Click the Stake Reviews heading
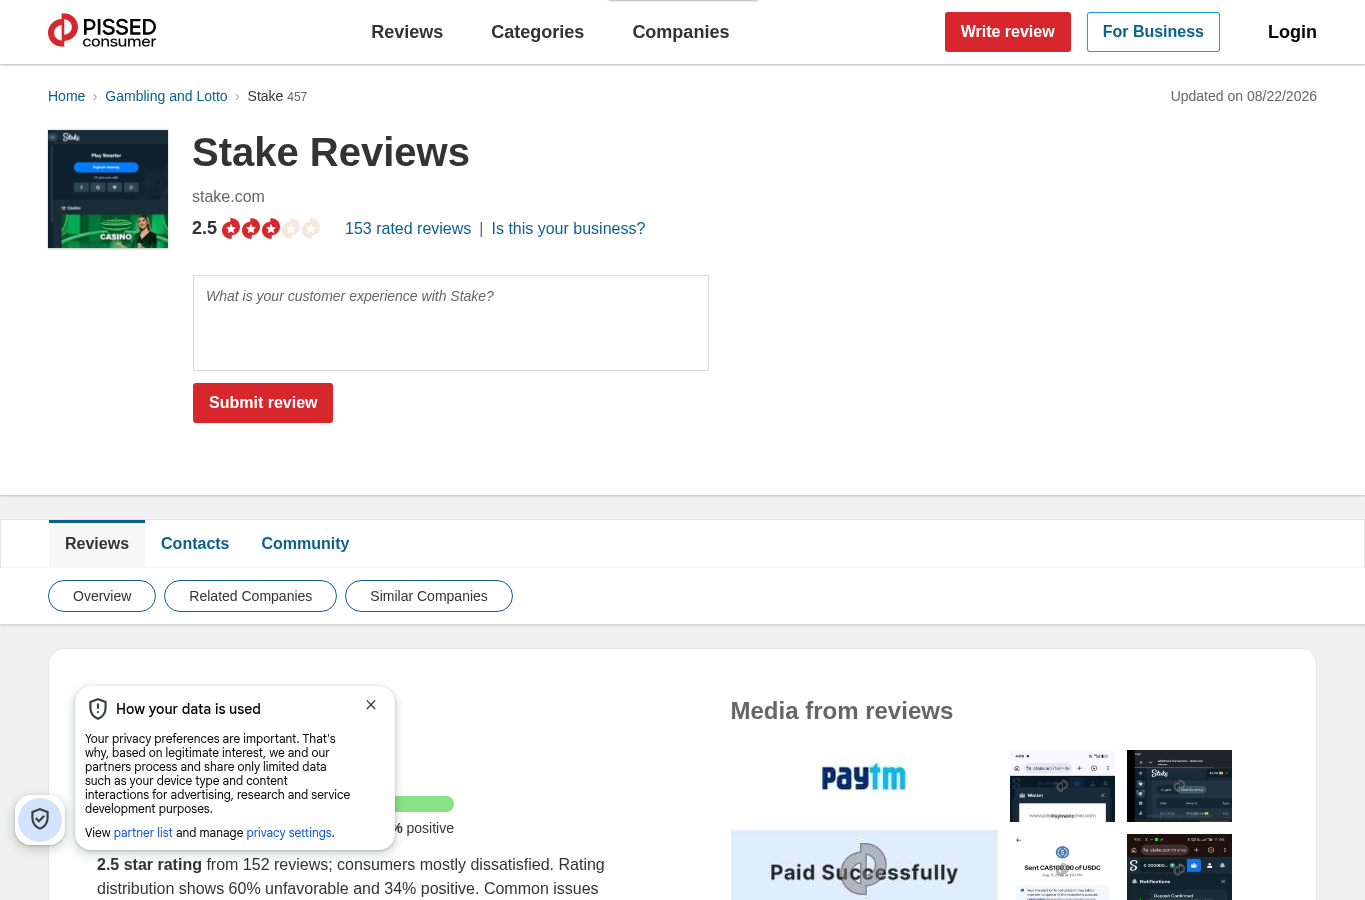The width and height of the screenshot is (1365, 900). [331, 153]
